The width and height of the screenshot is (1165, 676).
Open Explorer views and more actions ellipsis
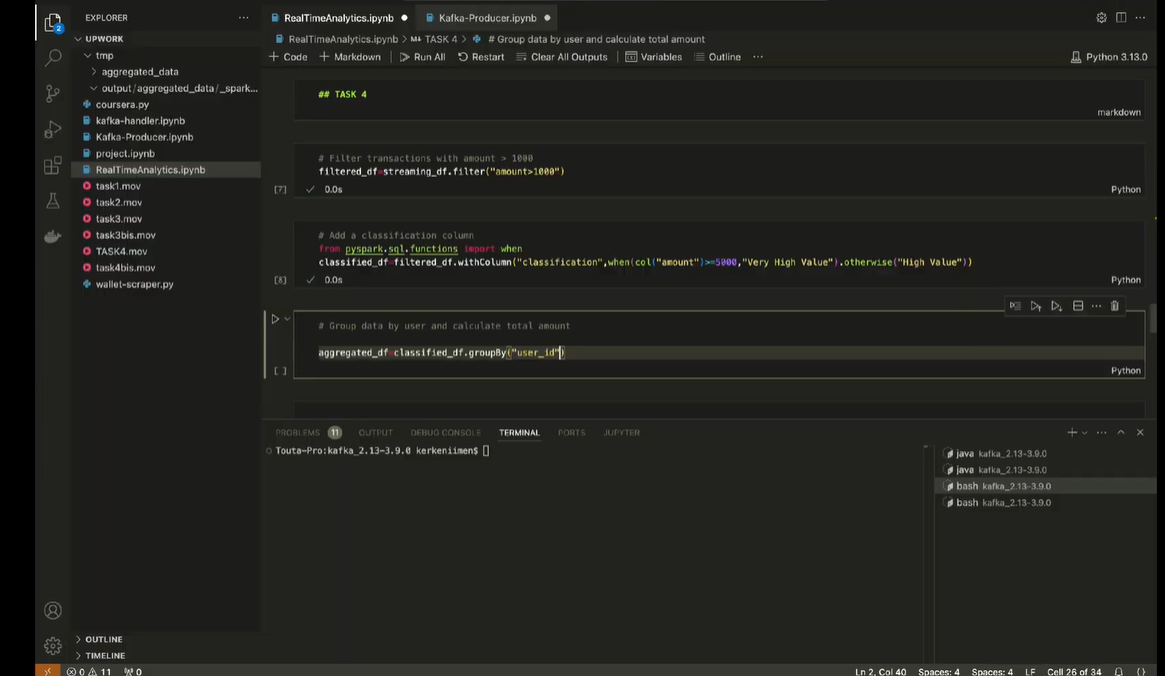point(243,18)
